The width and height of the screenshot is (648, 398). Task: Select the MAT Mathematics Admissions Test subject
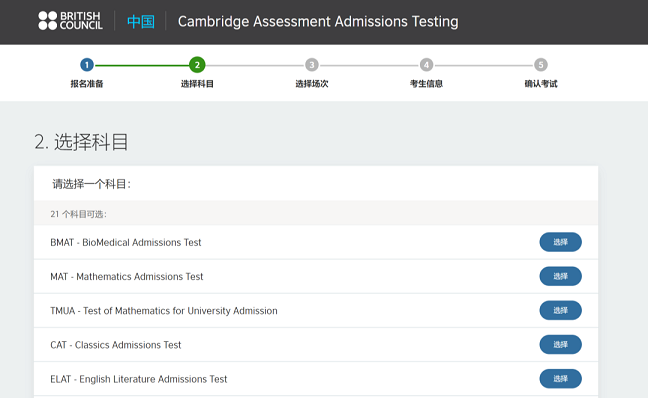pyautogui.click(x=560, y=276)
